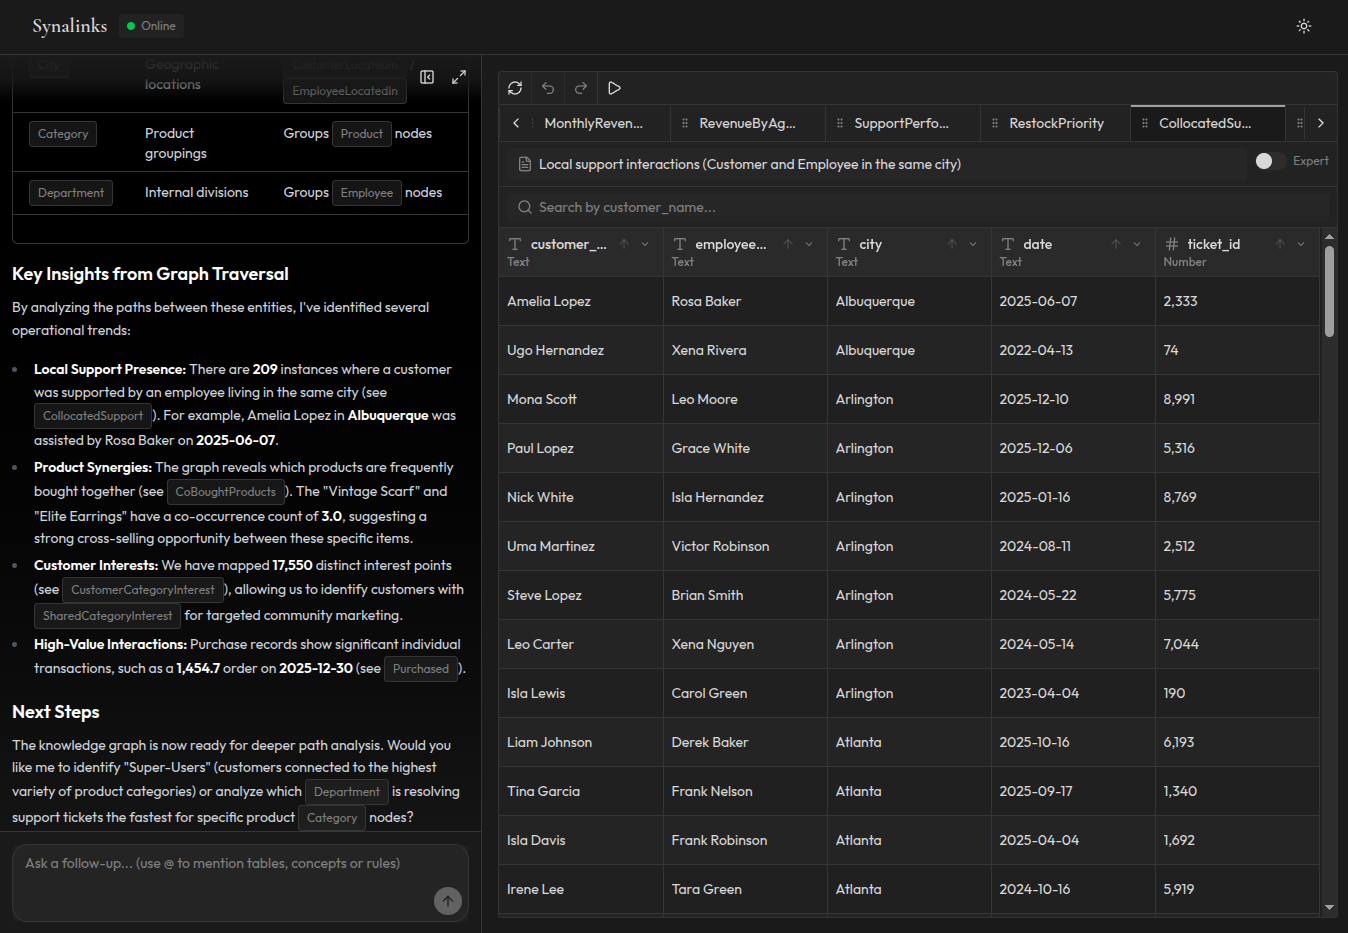
Task: Click the refresh icon in the table toolbar
Action: coord(514,88)
